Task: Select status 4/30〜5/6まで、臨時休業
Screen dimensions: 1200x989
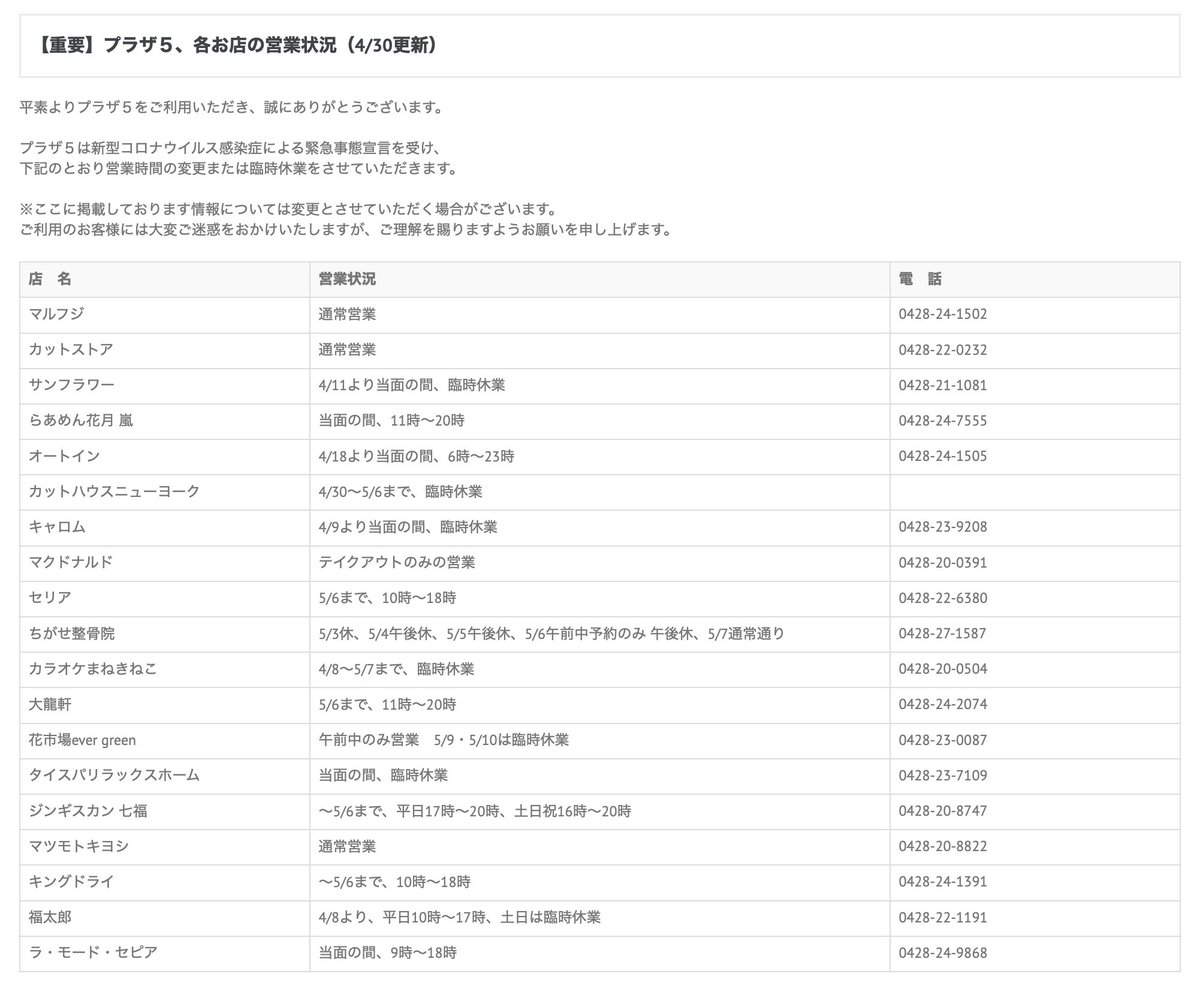Action: 400,492
